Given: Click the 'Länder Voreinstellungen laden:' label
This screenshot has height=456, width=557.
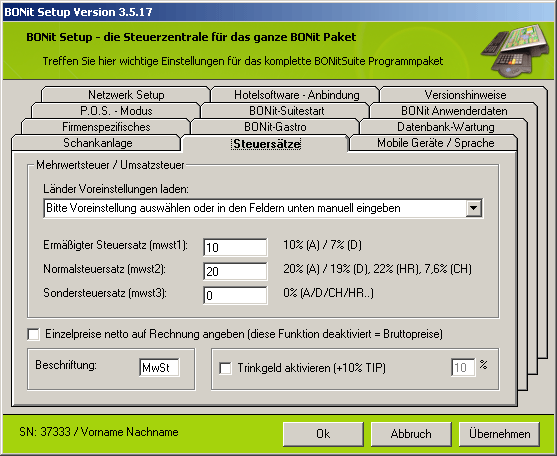Looking at the screenshot, I should 116,189.
